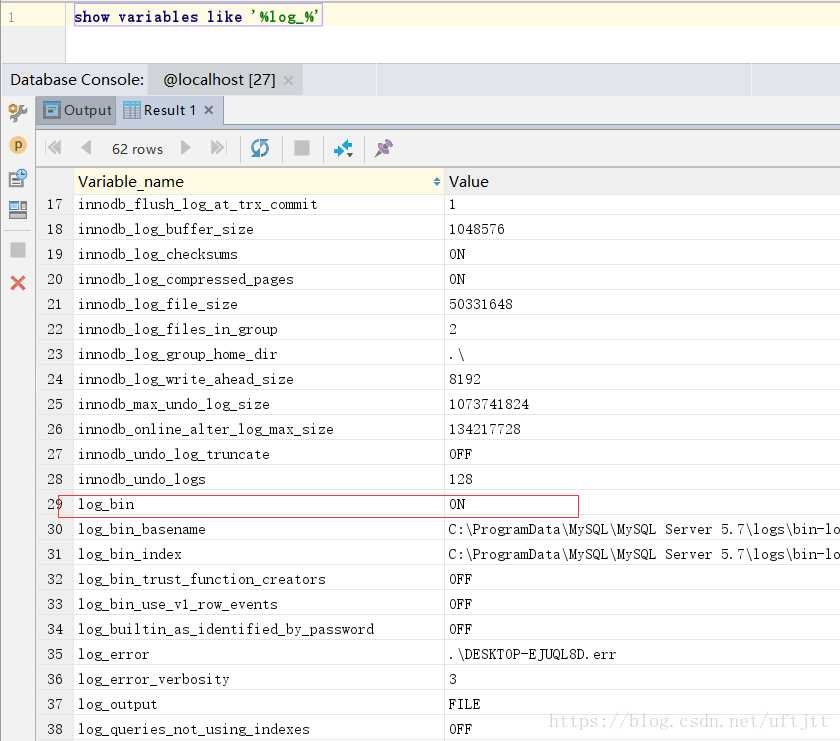This screenshot has height=741, width=840.
Task: Click row number 17 header
Action: tap(55, 204)
